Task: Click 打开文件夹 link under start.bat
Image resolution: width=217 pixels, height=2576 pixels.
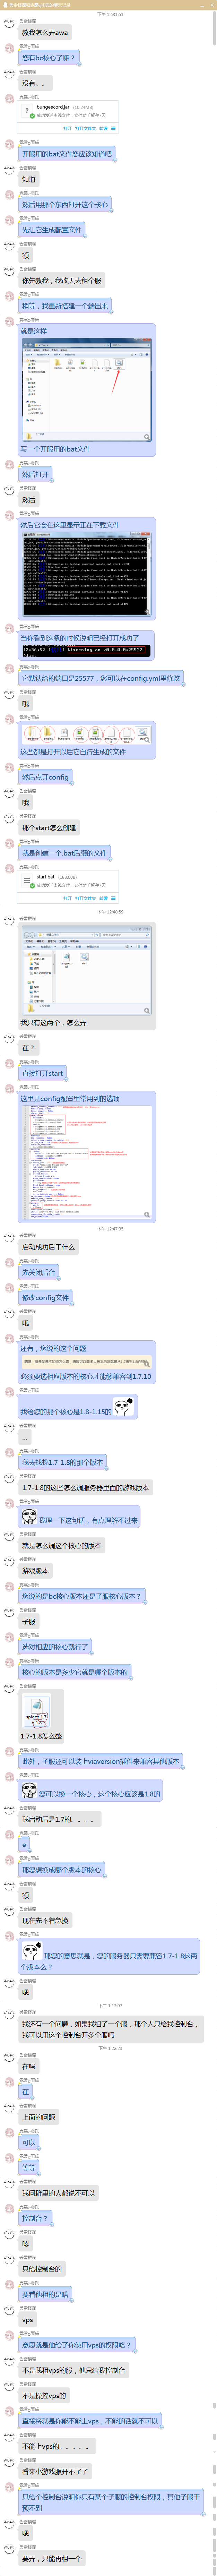Action: [x=85, y=898]
